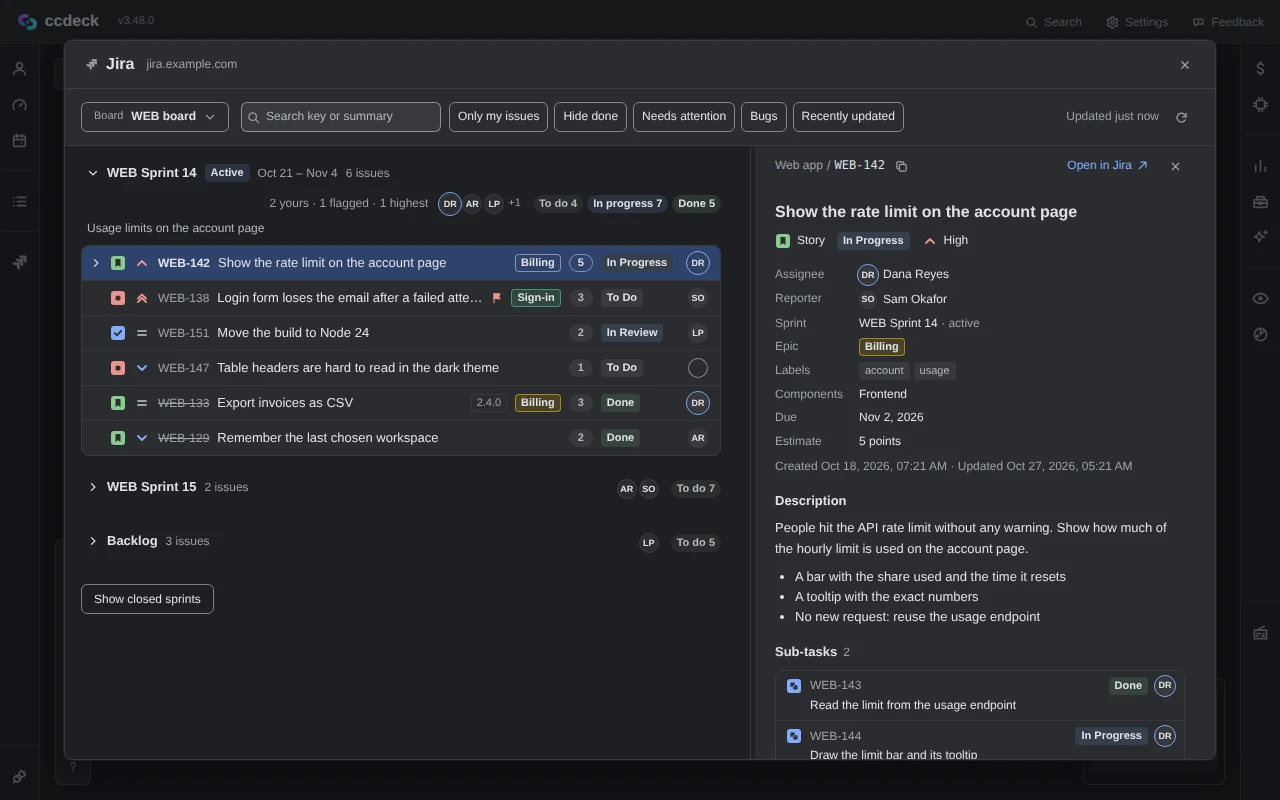The height and width of the screenshot is (800, 1280).
Task: Open Feedback in the top bar
Action: [x=1228, y=22]
